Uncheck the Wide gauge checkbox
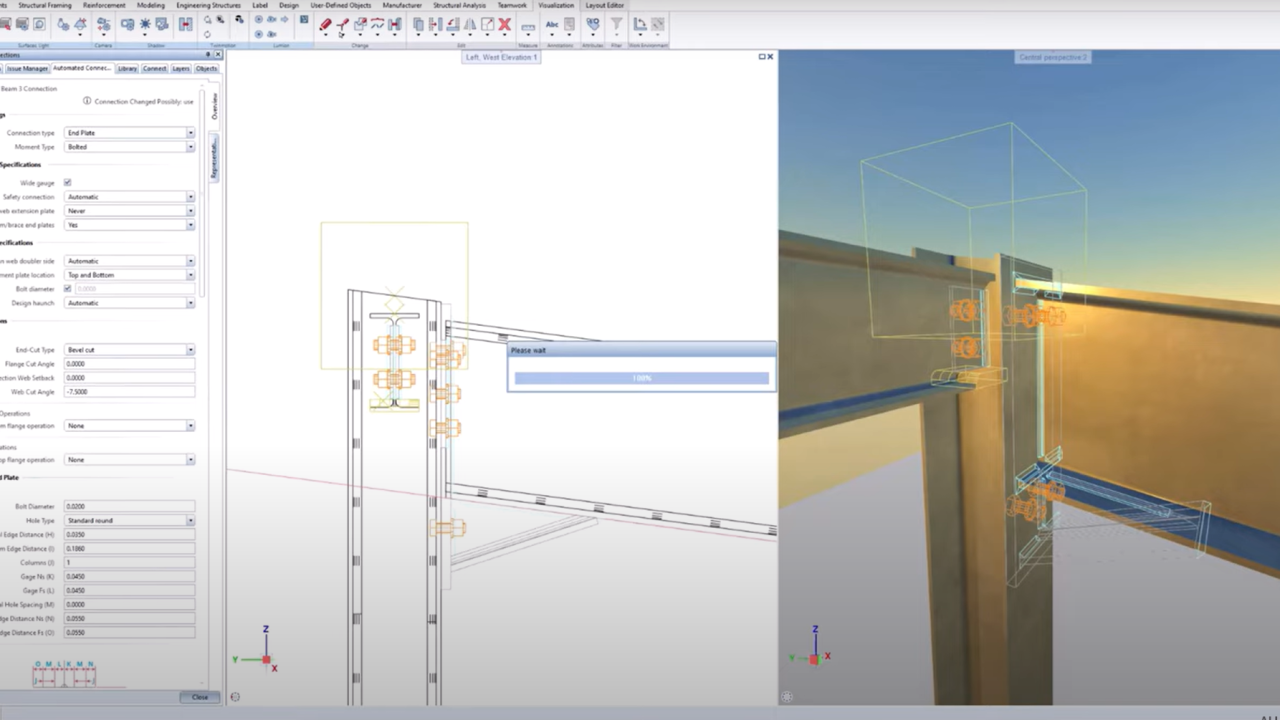Screen dimensions: 1280x720 point(67,182)
